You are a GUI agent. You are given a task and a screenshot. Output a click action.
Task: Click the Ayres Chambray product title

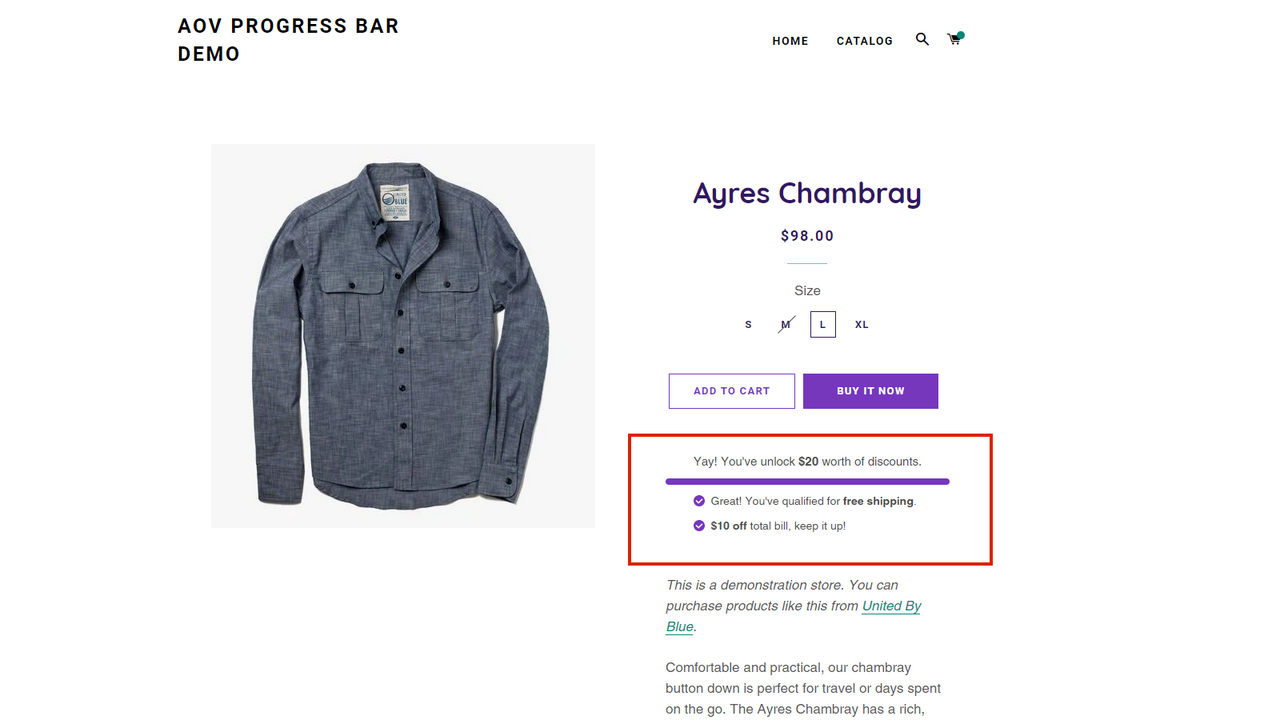point(807,193)
